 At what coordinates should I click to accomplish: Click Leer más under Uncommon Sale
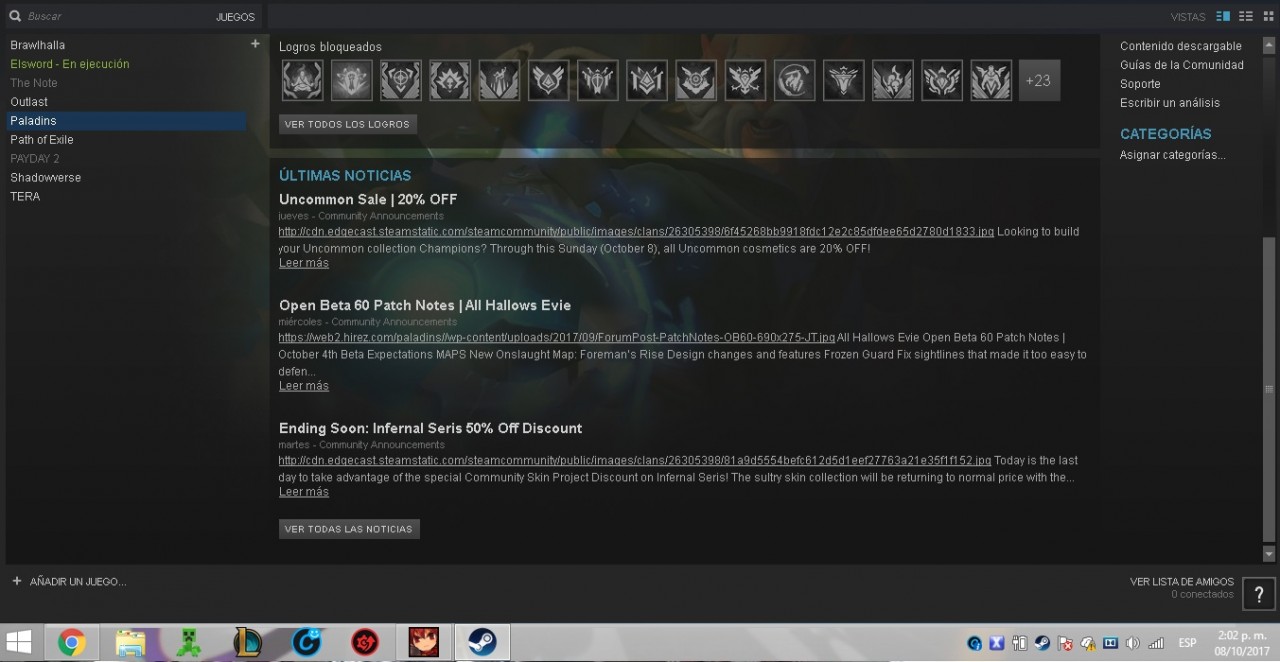click(x=304, y=263)
